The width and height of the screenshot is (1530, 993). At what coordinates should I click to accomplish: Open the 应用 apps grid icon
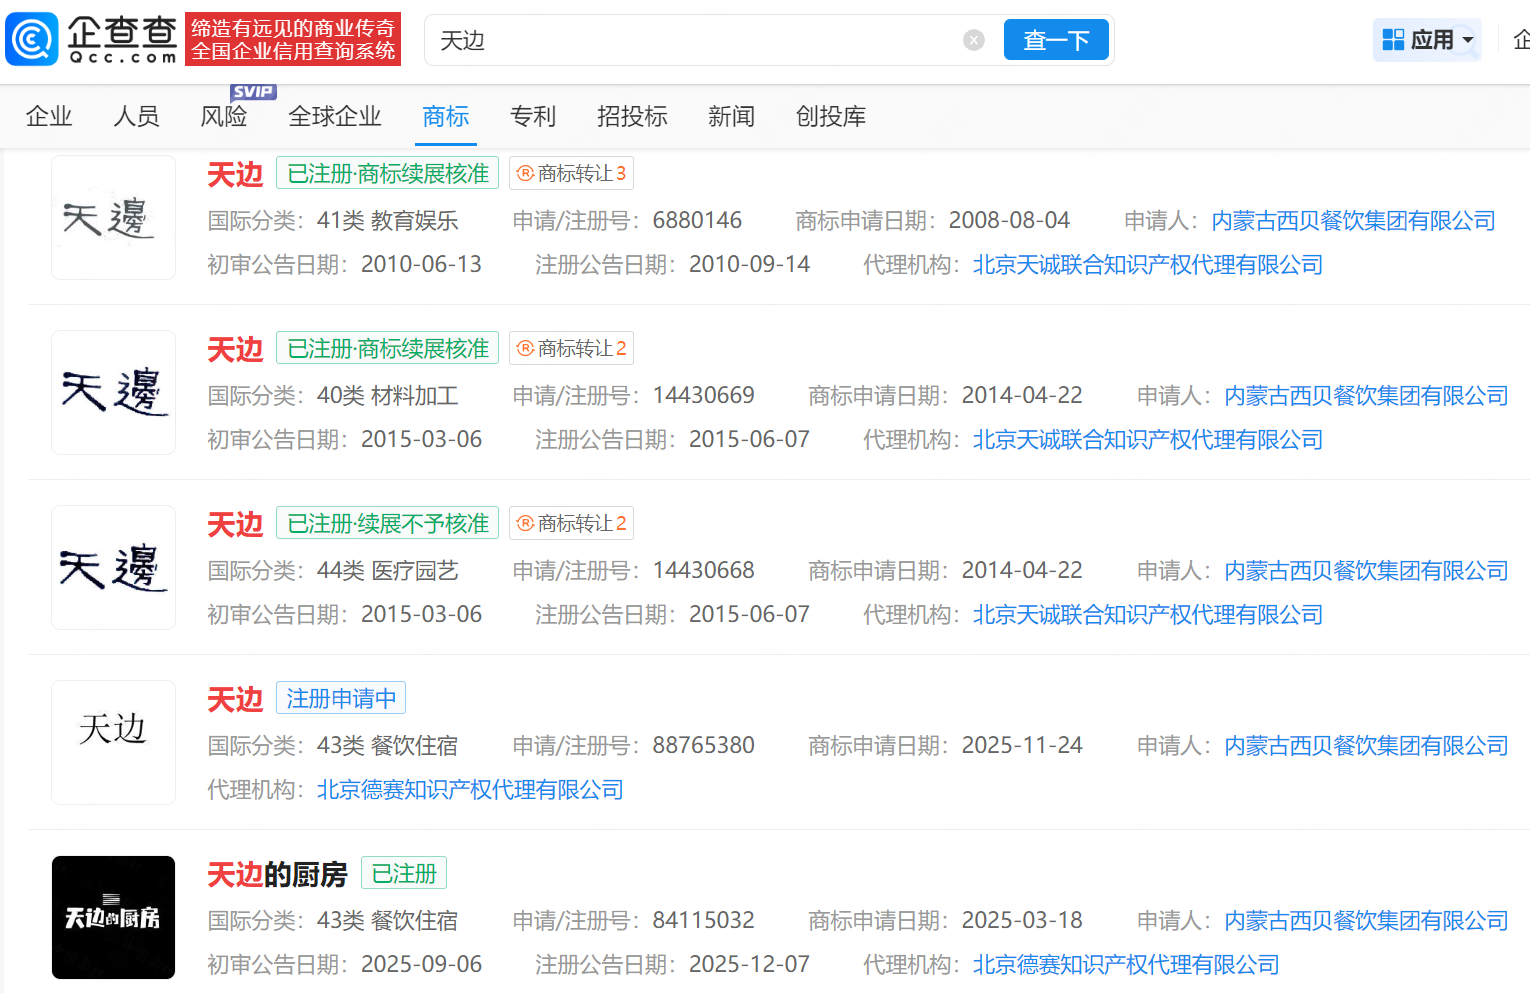coord(1392,38)
